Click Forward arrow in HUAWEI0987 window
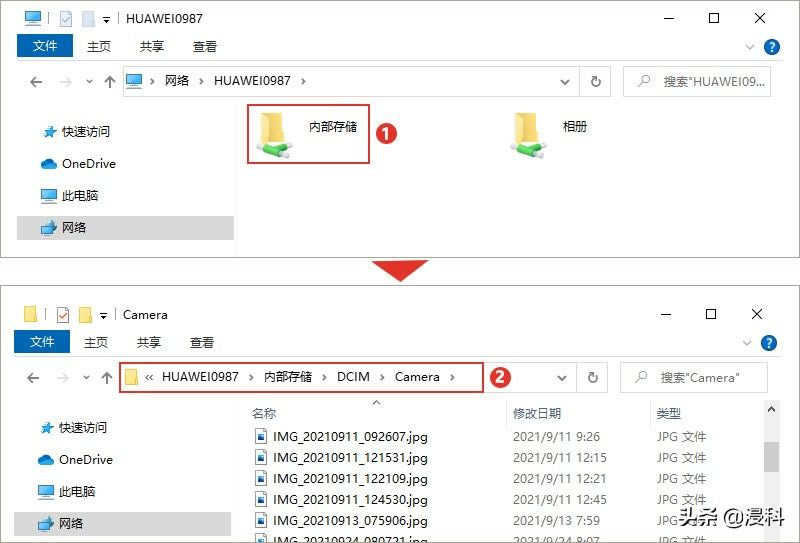Image resolution: width=800 pixels, height=543 pixels. point(66,82)
